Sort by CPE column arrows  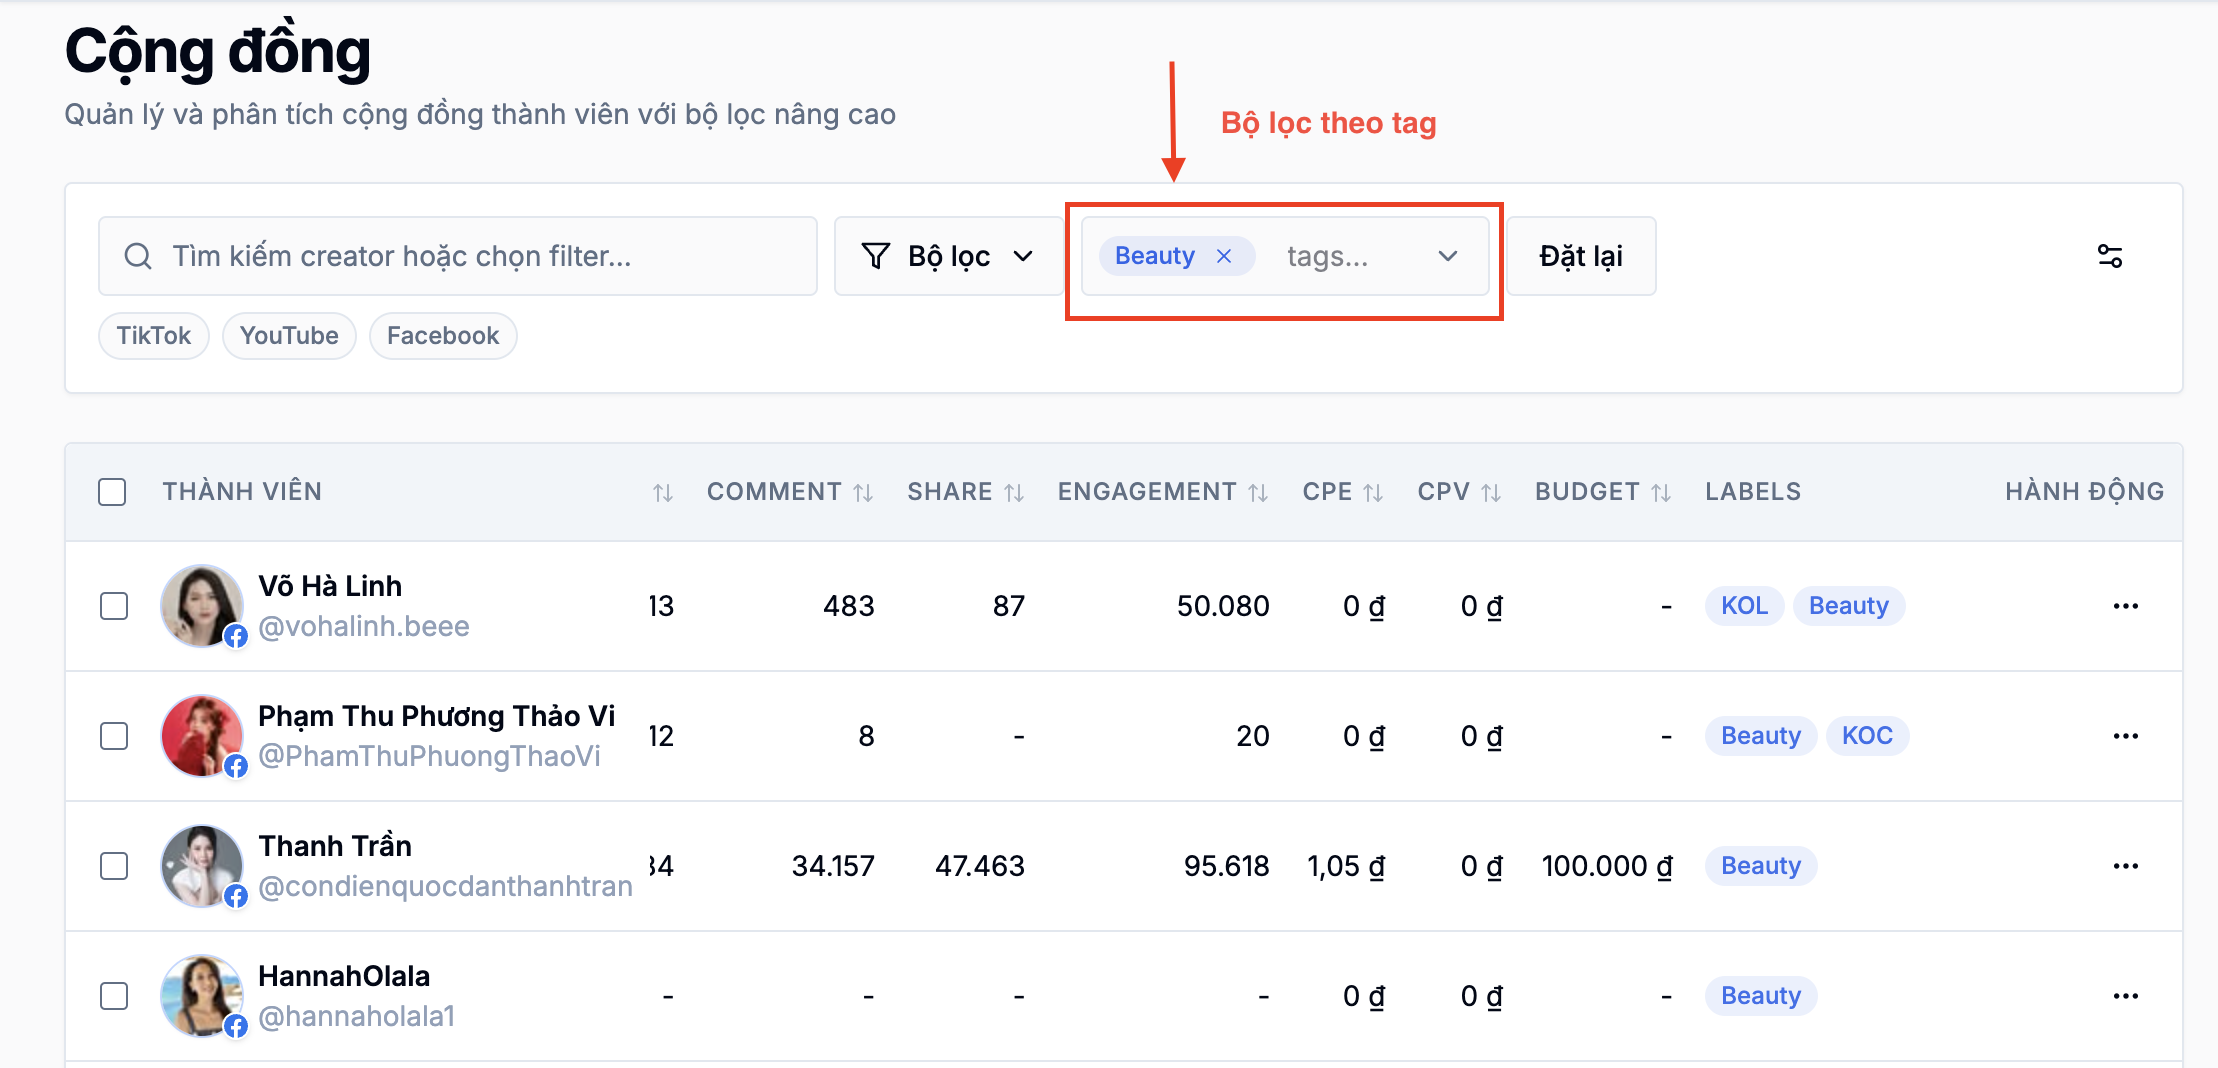coord(1373,492)
